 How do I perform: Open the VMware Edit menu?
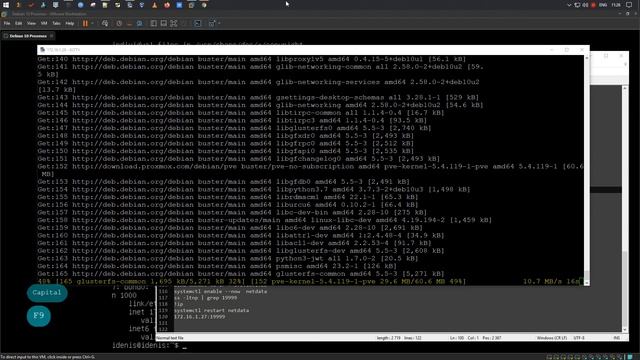pos(19,23)
